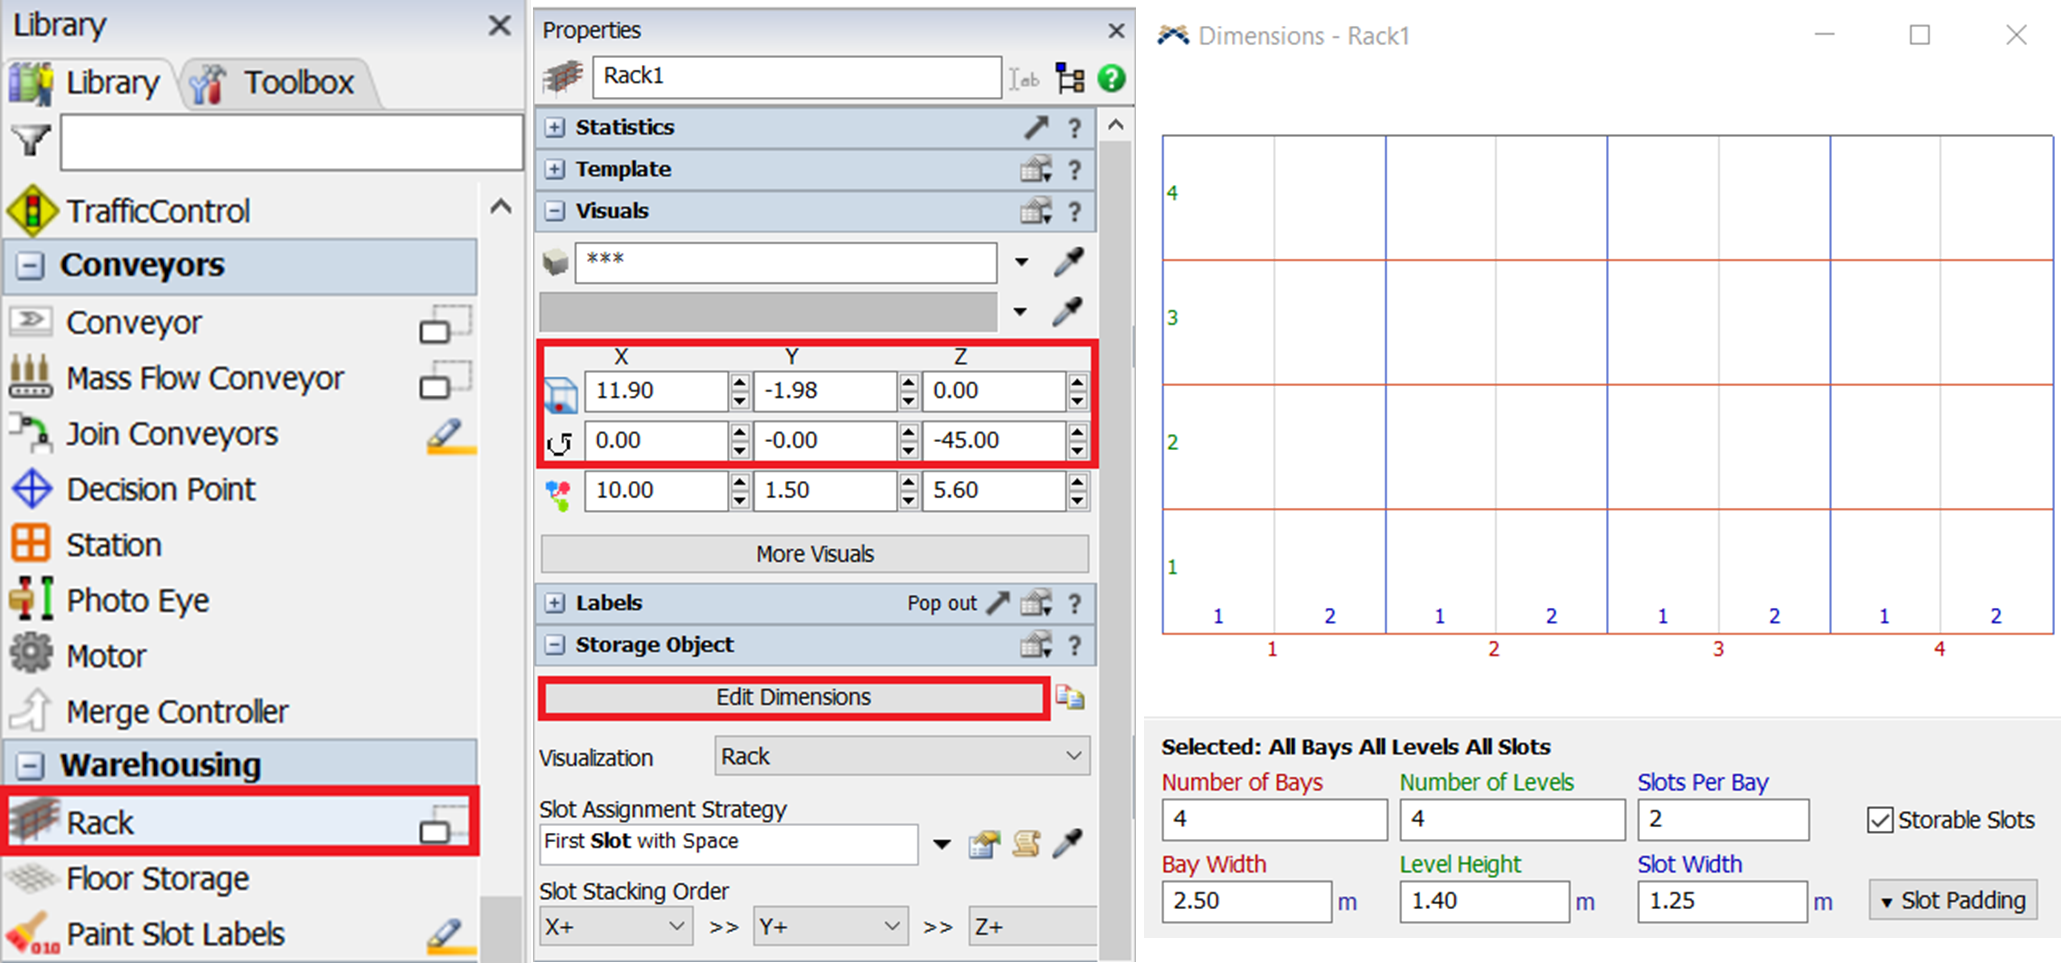The image size is (2061, 963).
Task: Switch to the Toolbox tab
Action: 277,82
